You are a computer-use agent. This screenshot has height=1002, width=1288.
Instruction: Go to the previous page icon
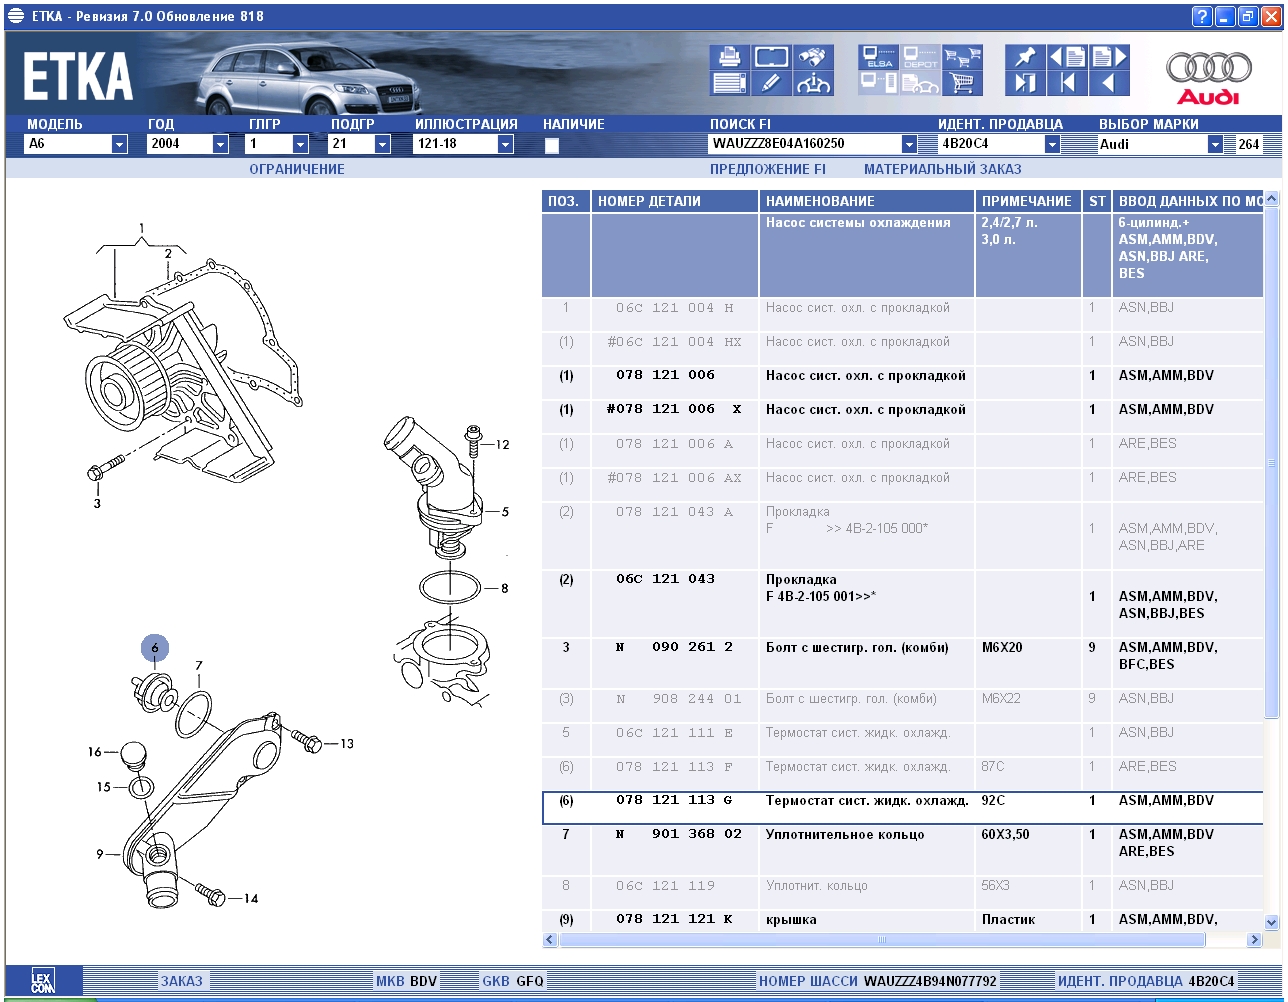click(x=1068, y=56)
